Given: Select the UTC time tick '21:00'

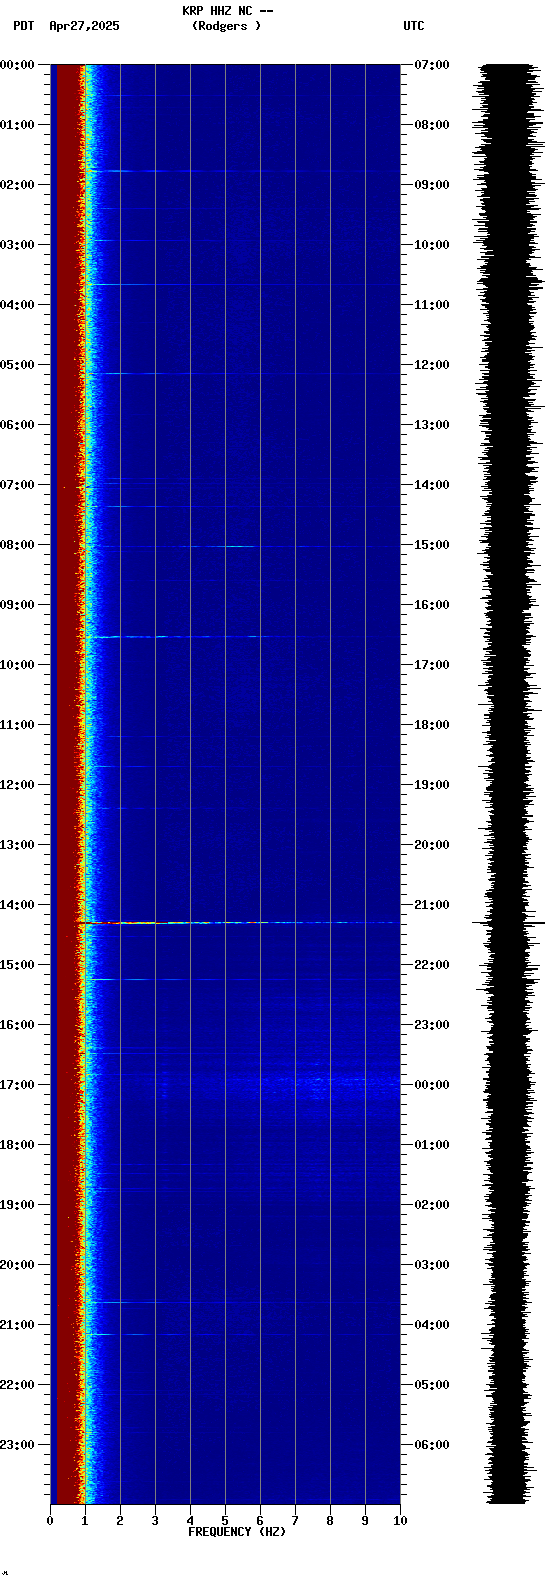Looking at the screenshot, I should click(431, 905).
